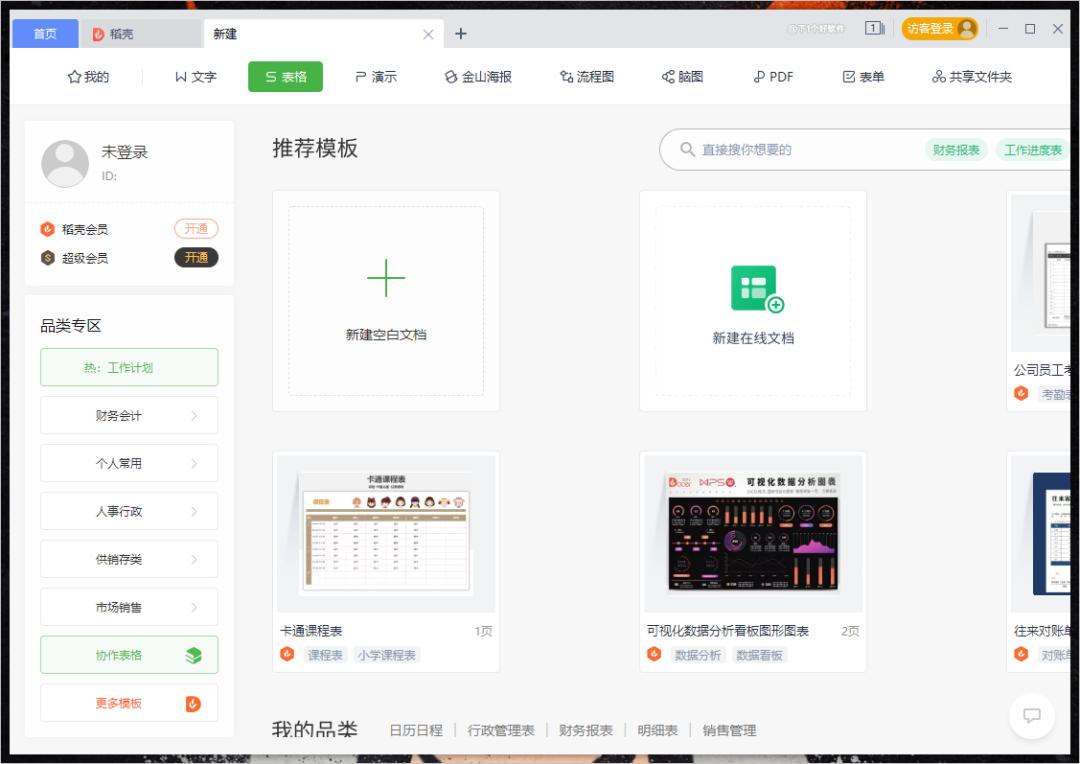Viewport: 1080px width, 764px height.
Task: Switch to 演示 presentation creation
Action: pyautogui.click(x=376, y=75)
